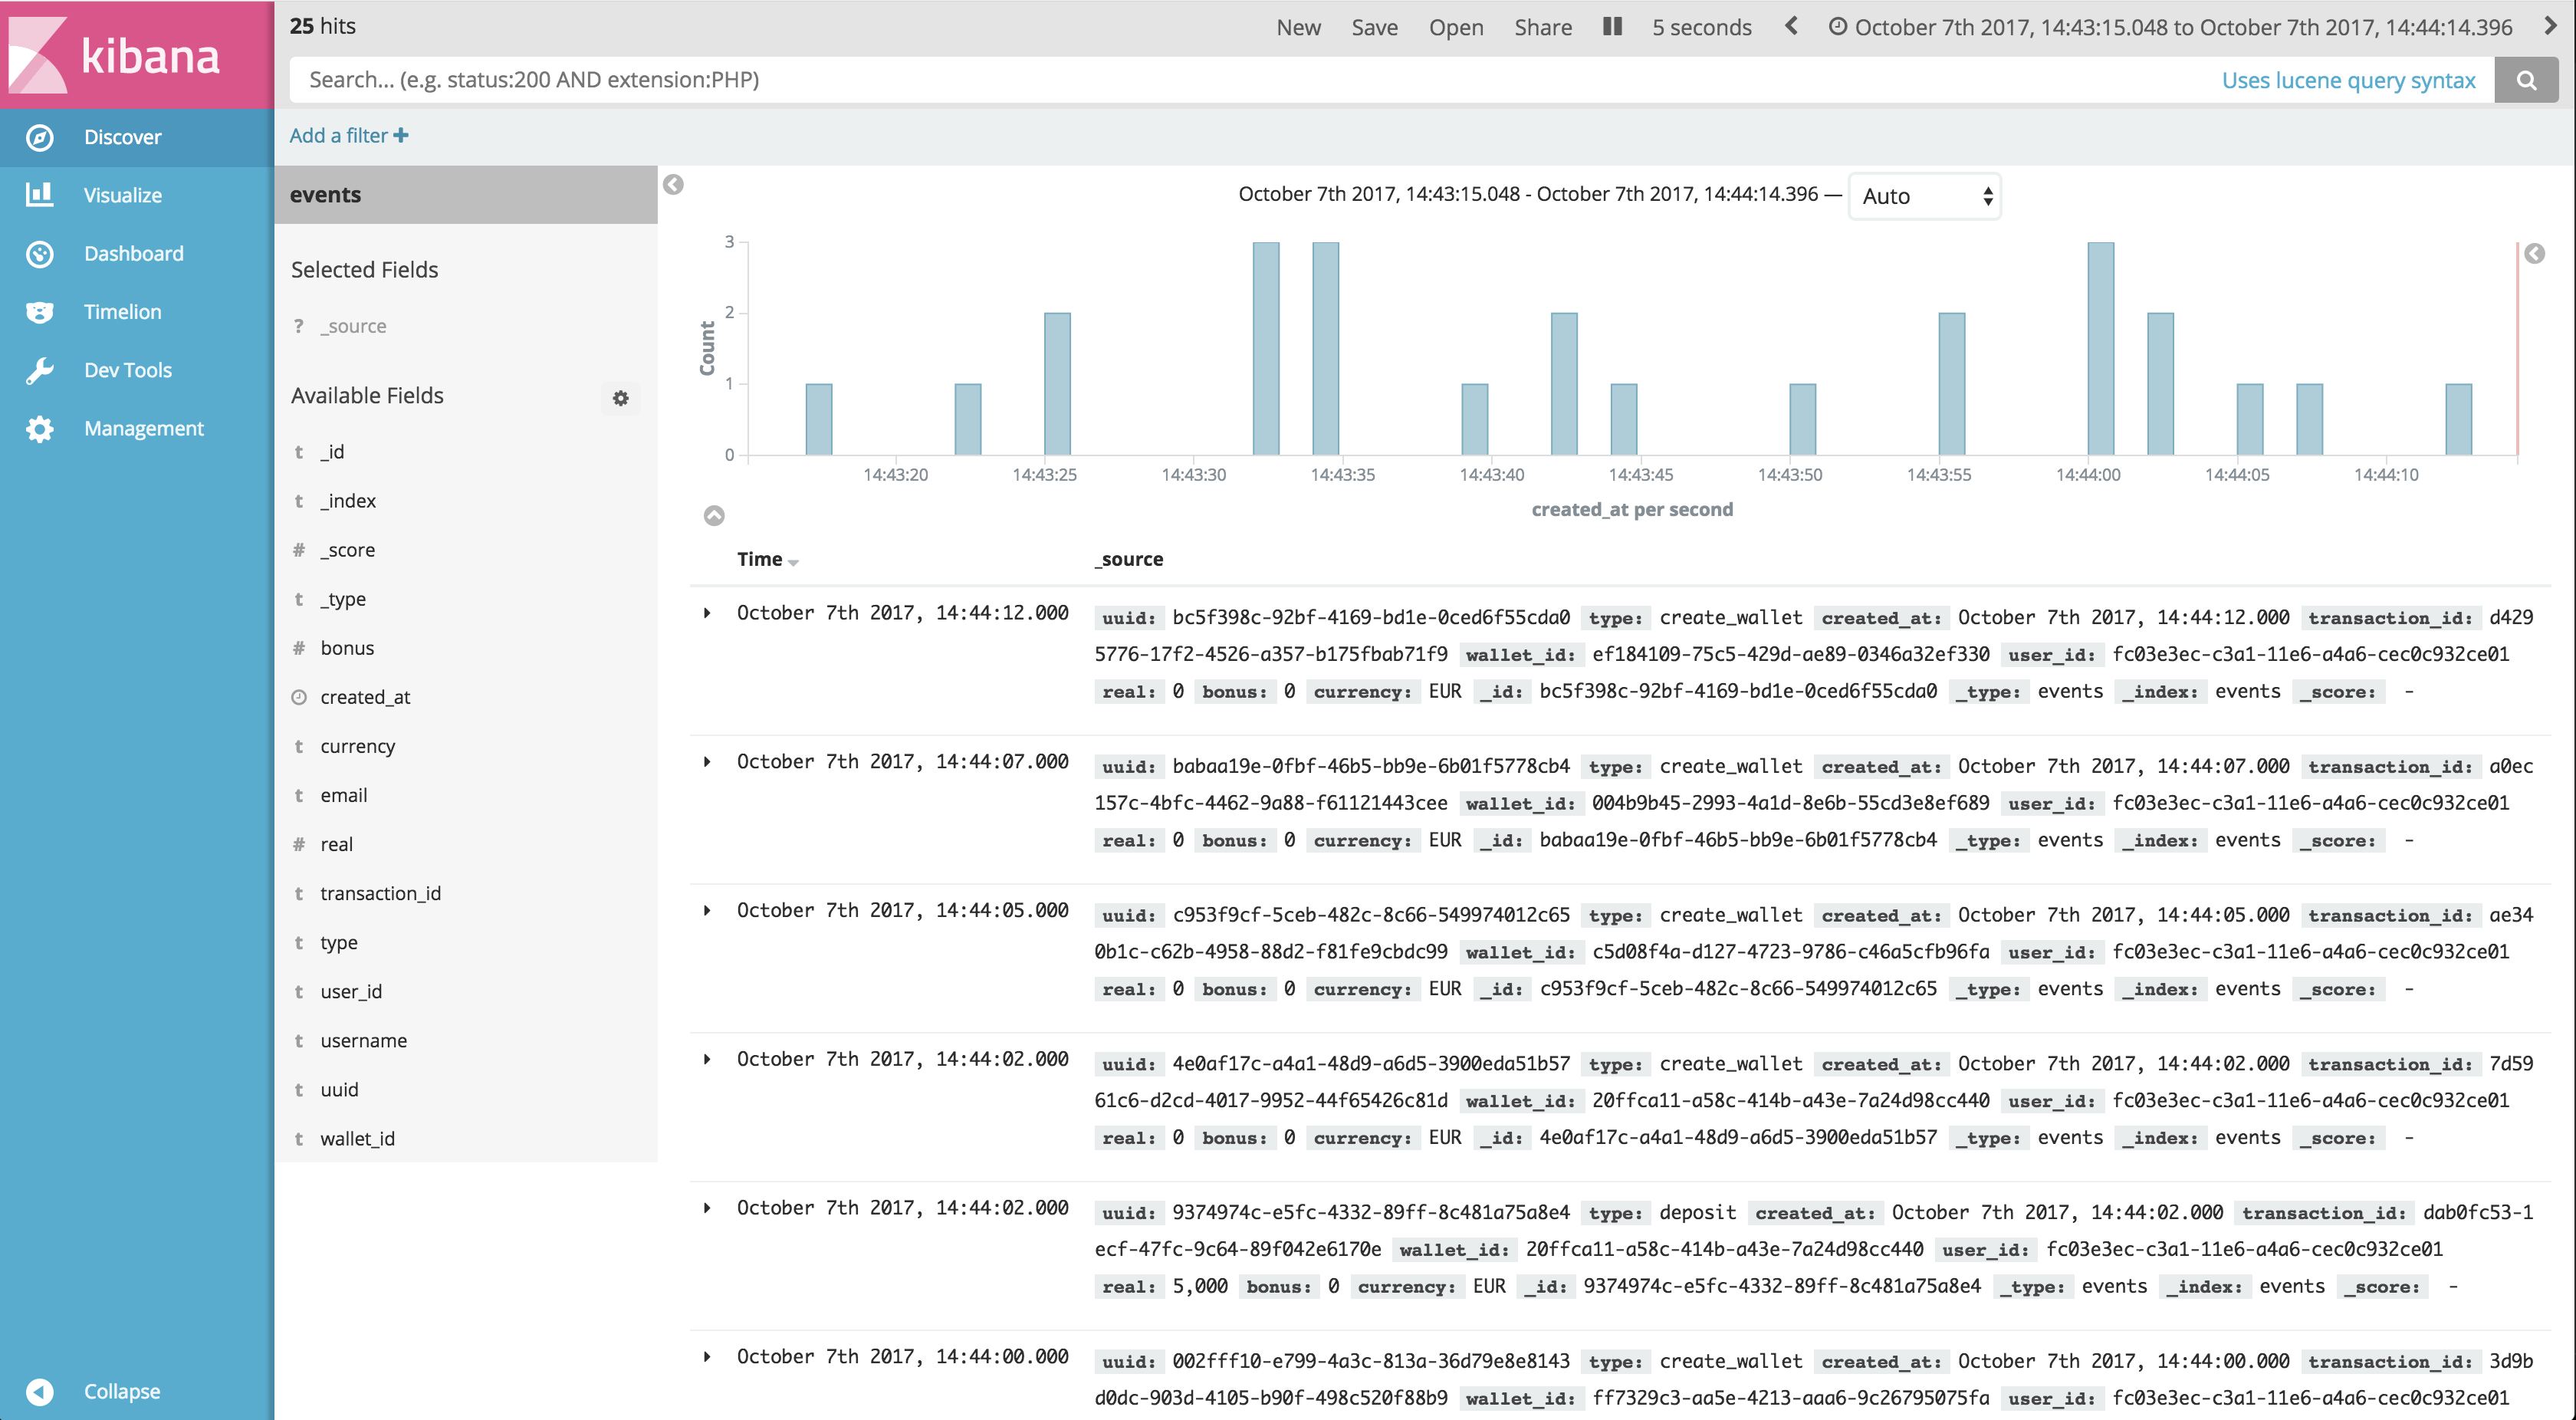Collapse the fields sidebar with arrow
Image resolution: width=2576 pixels, height=1420 pixels.
674,185
